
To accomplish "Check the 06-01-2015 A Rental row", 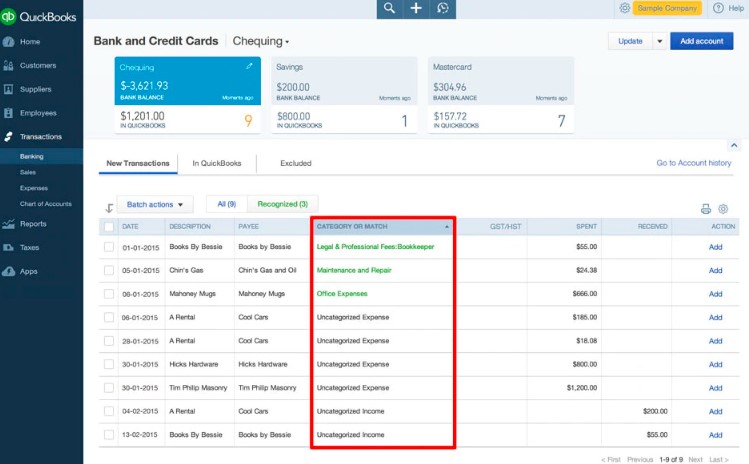I will tap(109, 317).
